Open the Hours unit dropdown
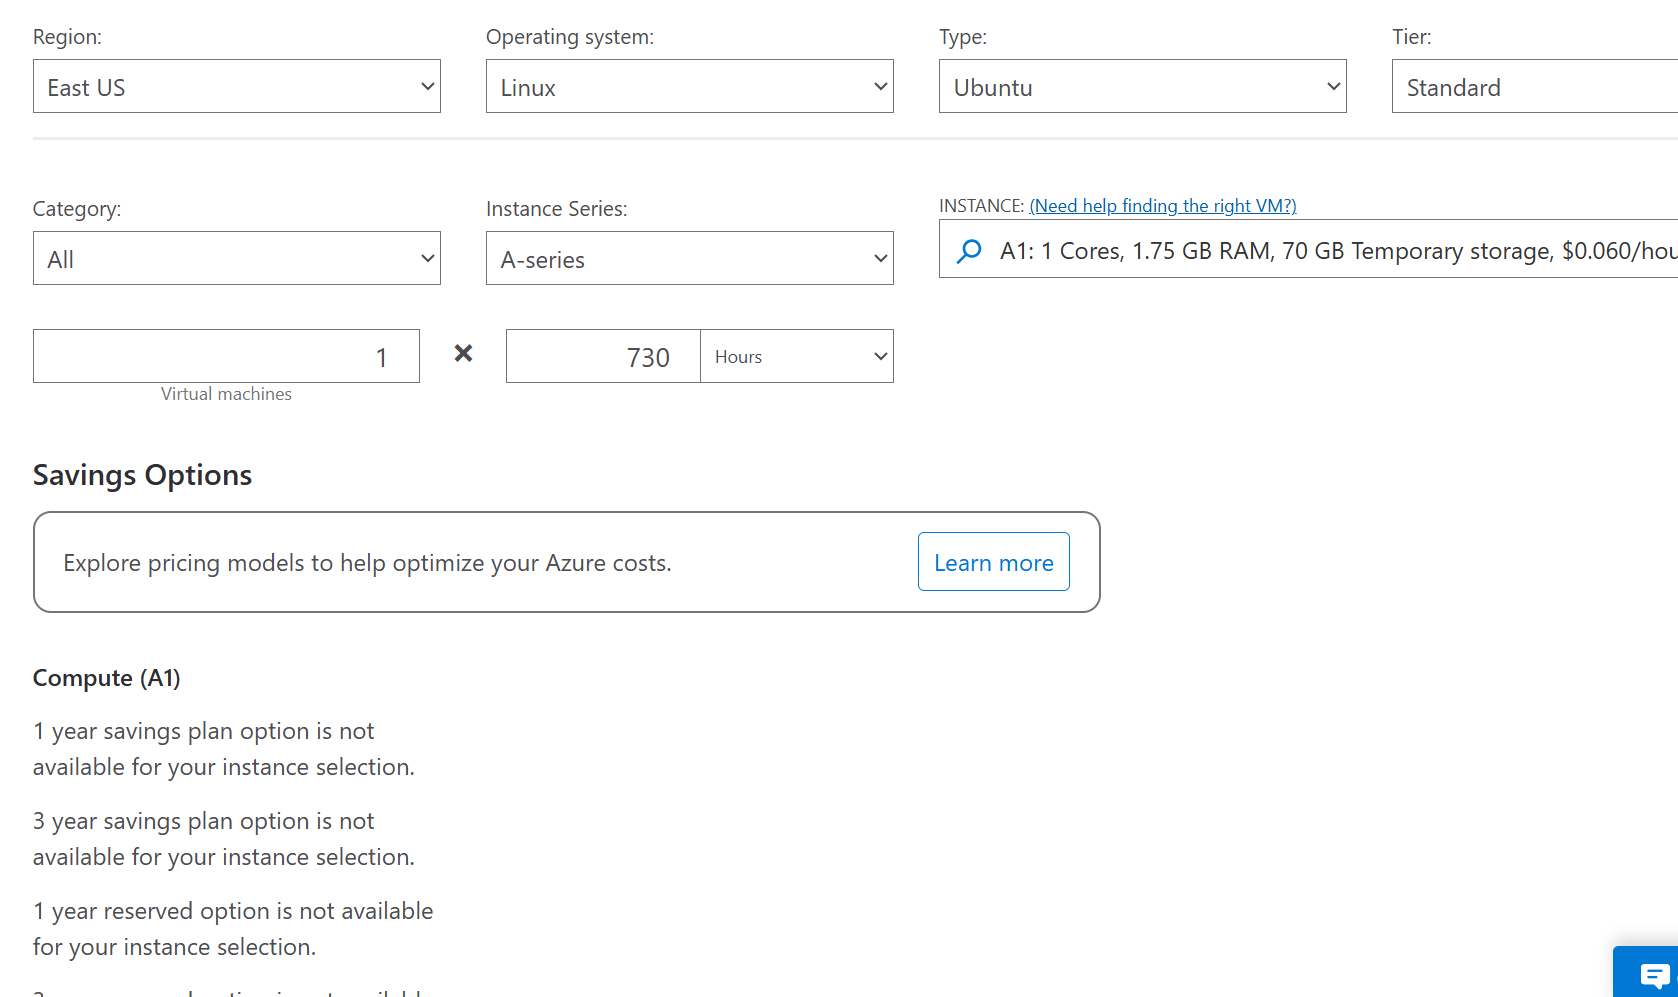 tap(797, 357)
